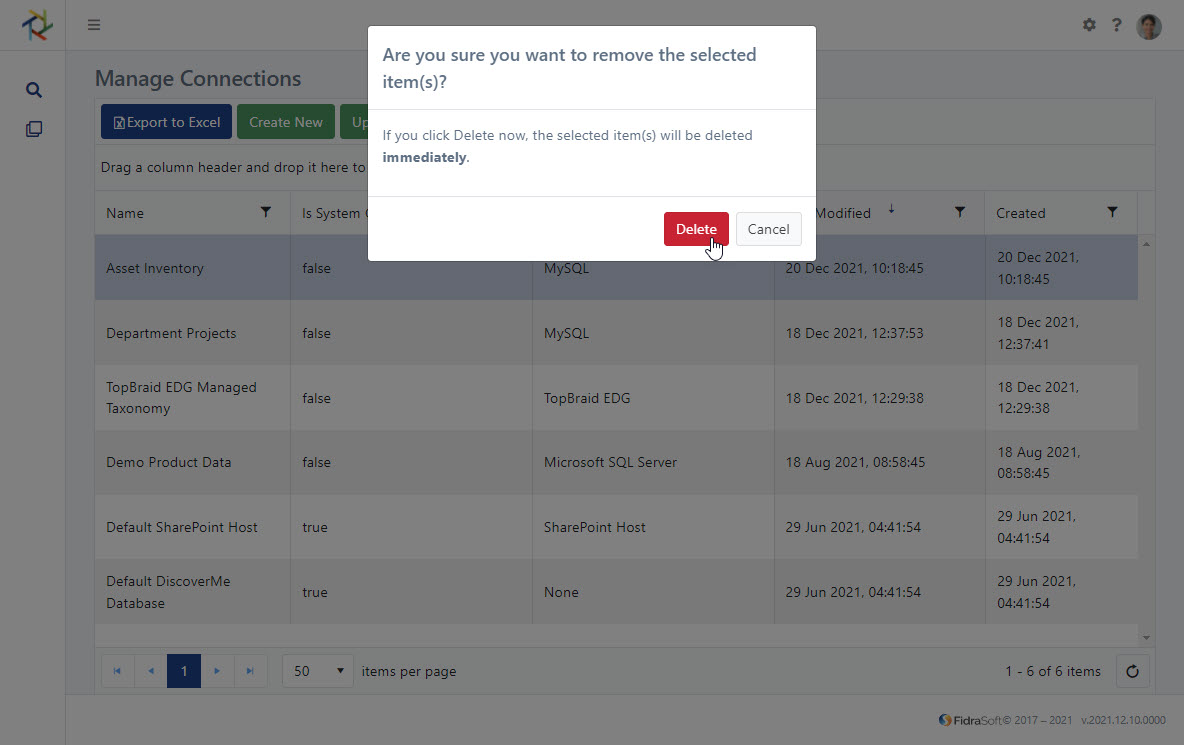Cancel the deletion dialog
The width and height of the screenshot is (1184, 745).
coord(768,228)
